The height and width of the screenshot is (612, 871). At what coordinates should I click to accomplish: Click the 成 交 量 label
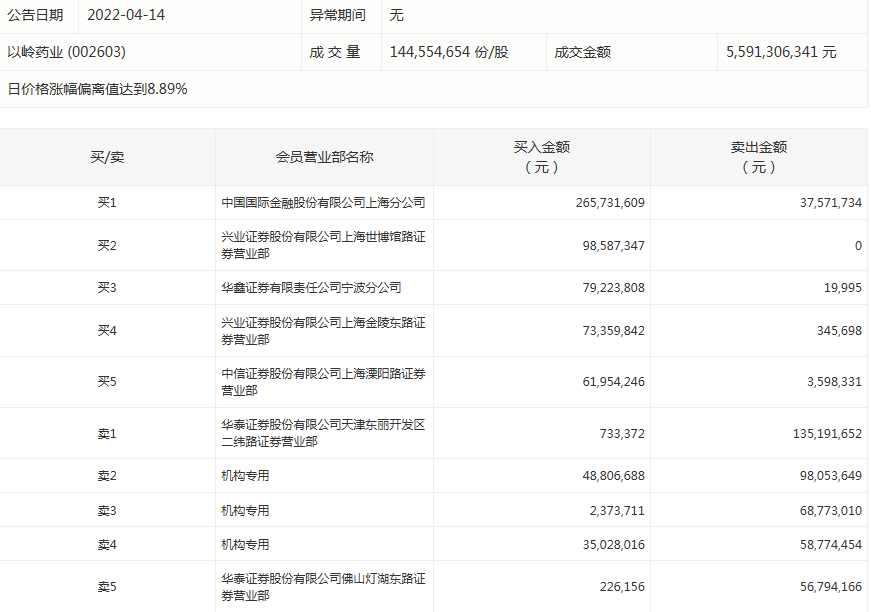click(335, 52)
